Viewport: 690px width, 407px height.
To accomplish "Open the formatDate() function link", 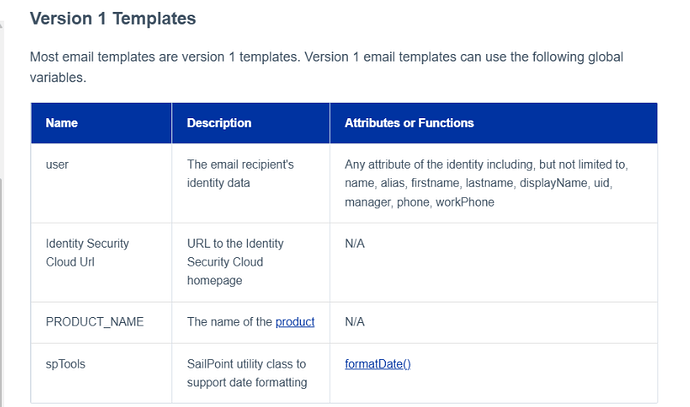I will point(378,363).
